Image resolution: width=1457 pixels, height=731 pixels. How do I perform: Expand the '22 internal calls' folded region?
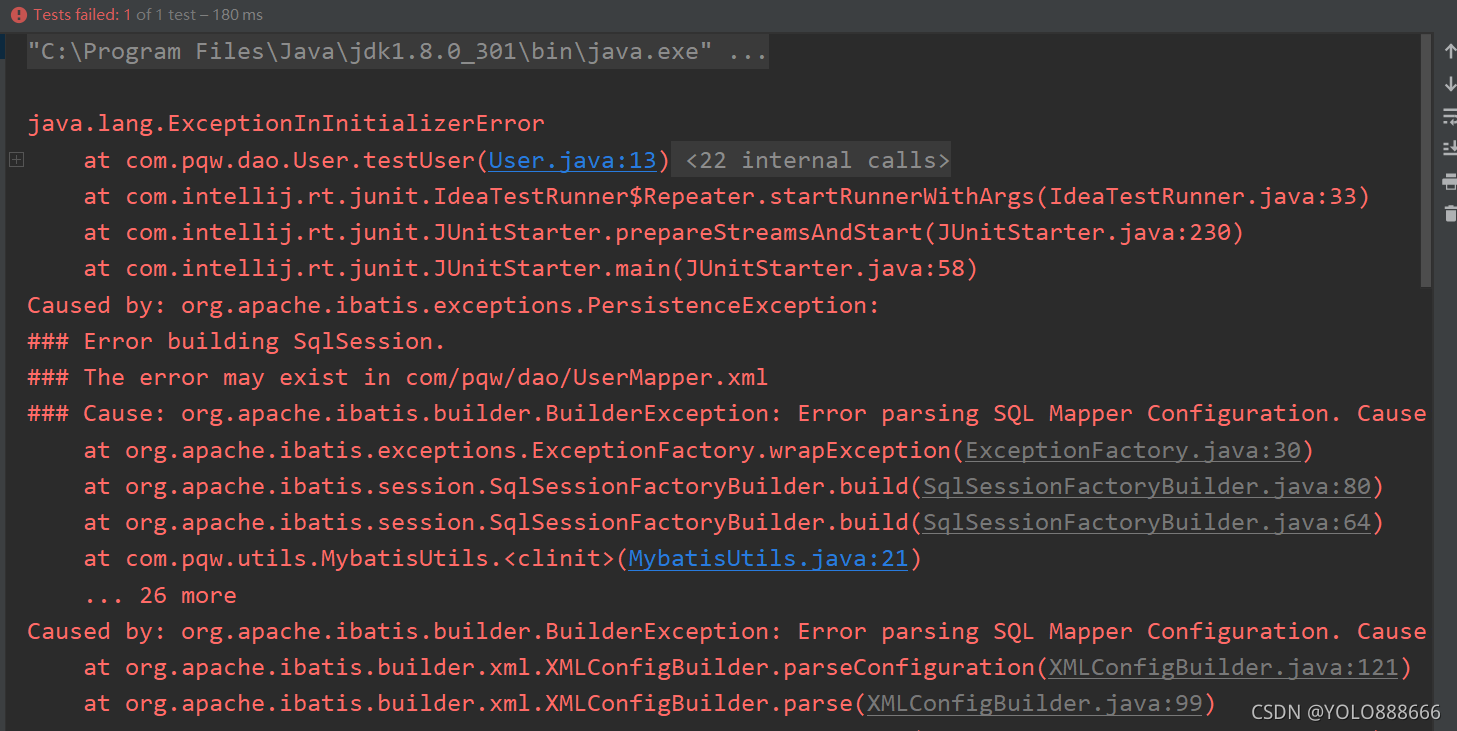[818, 160]
